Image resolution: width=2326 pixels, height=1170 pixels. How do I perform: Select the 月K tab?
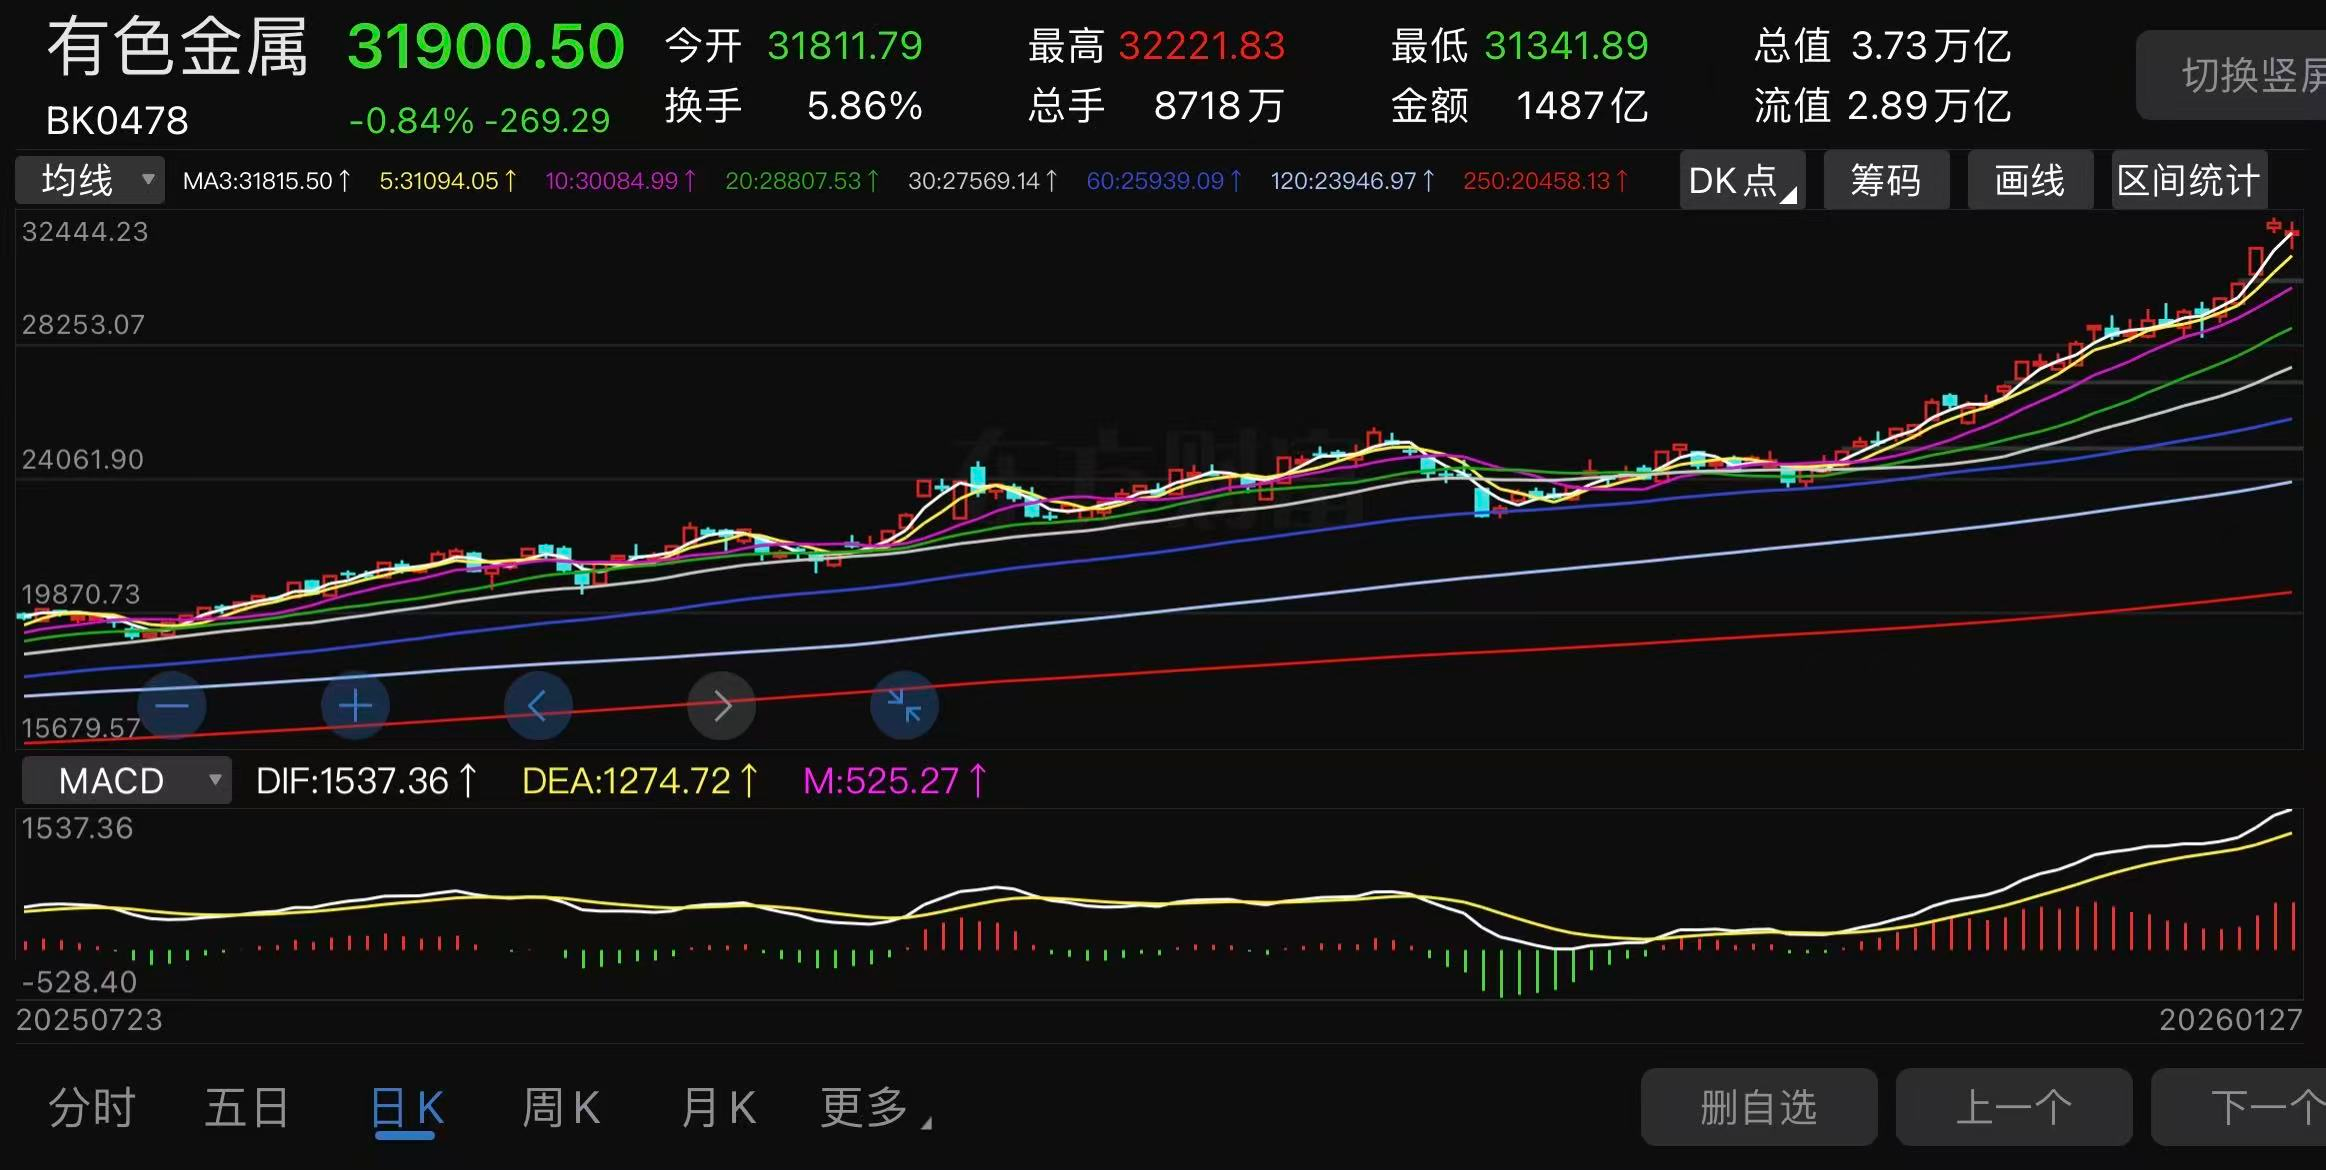pos(718,1108)
